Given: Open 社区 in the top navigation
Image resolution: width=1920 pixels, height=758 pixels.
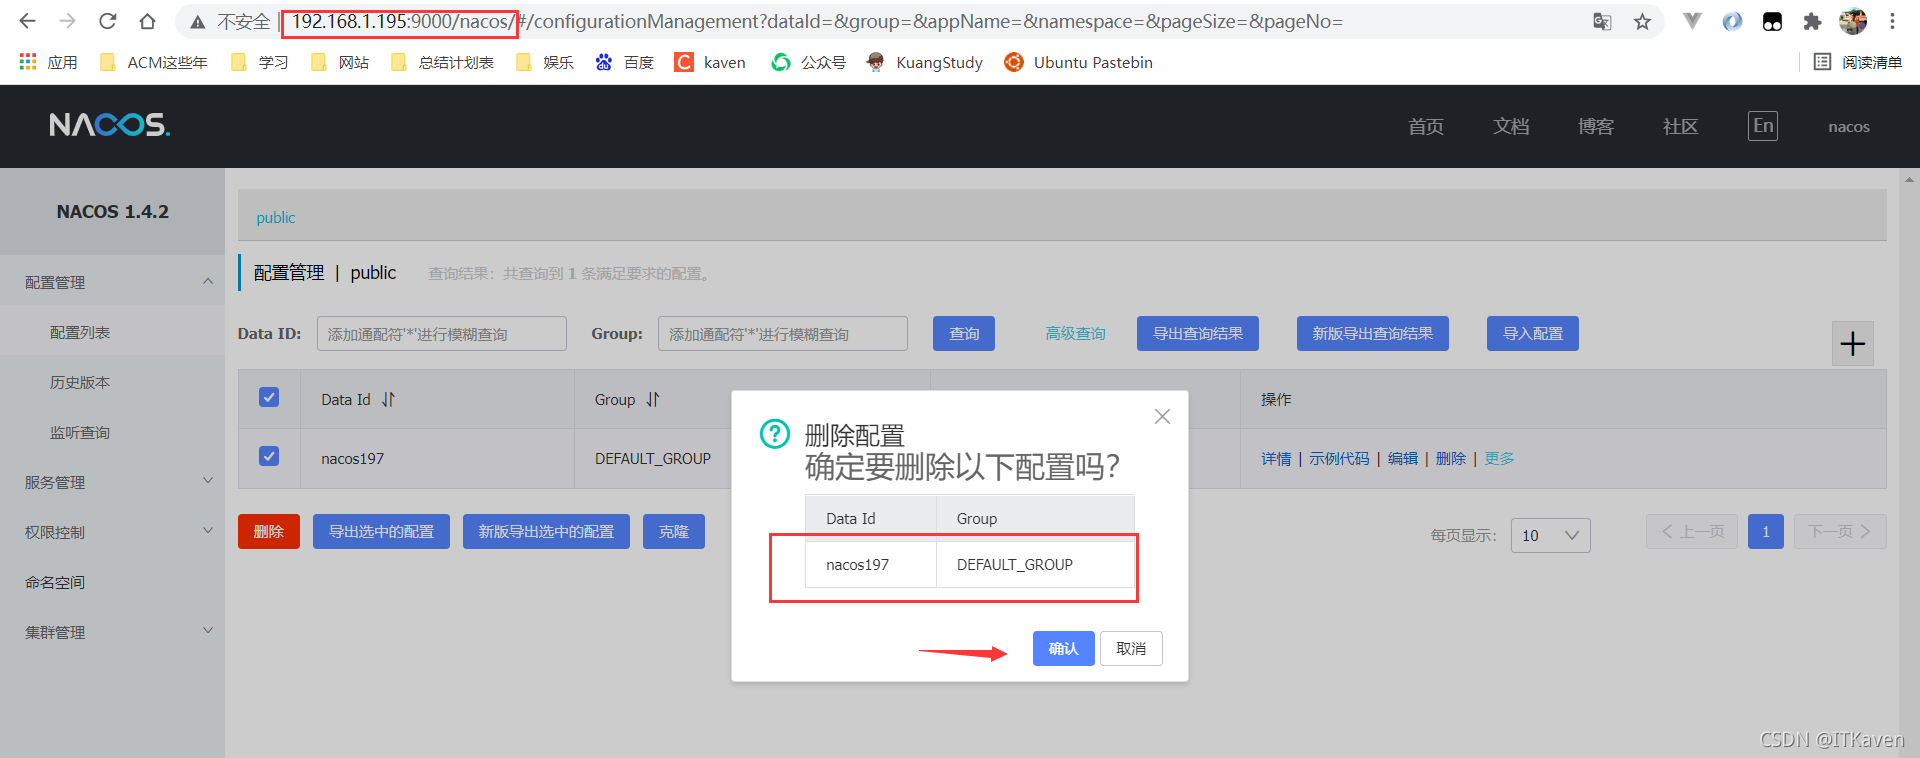Looking at the screenshot, I should 1681,126.
